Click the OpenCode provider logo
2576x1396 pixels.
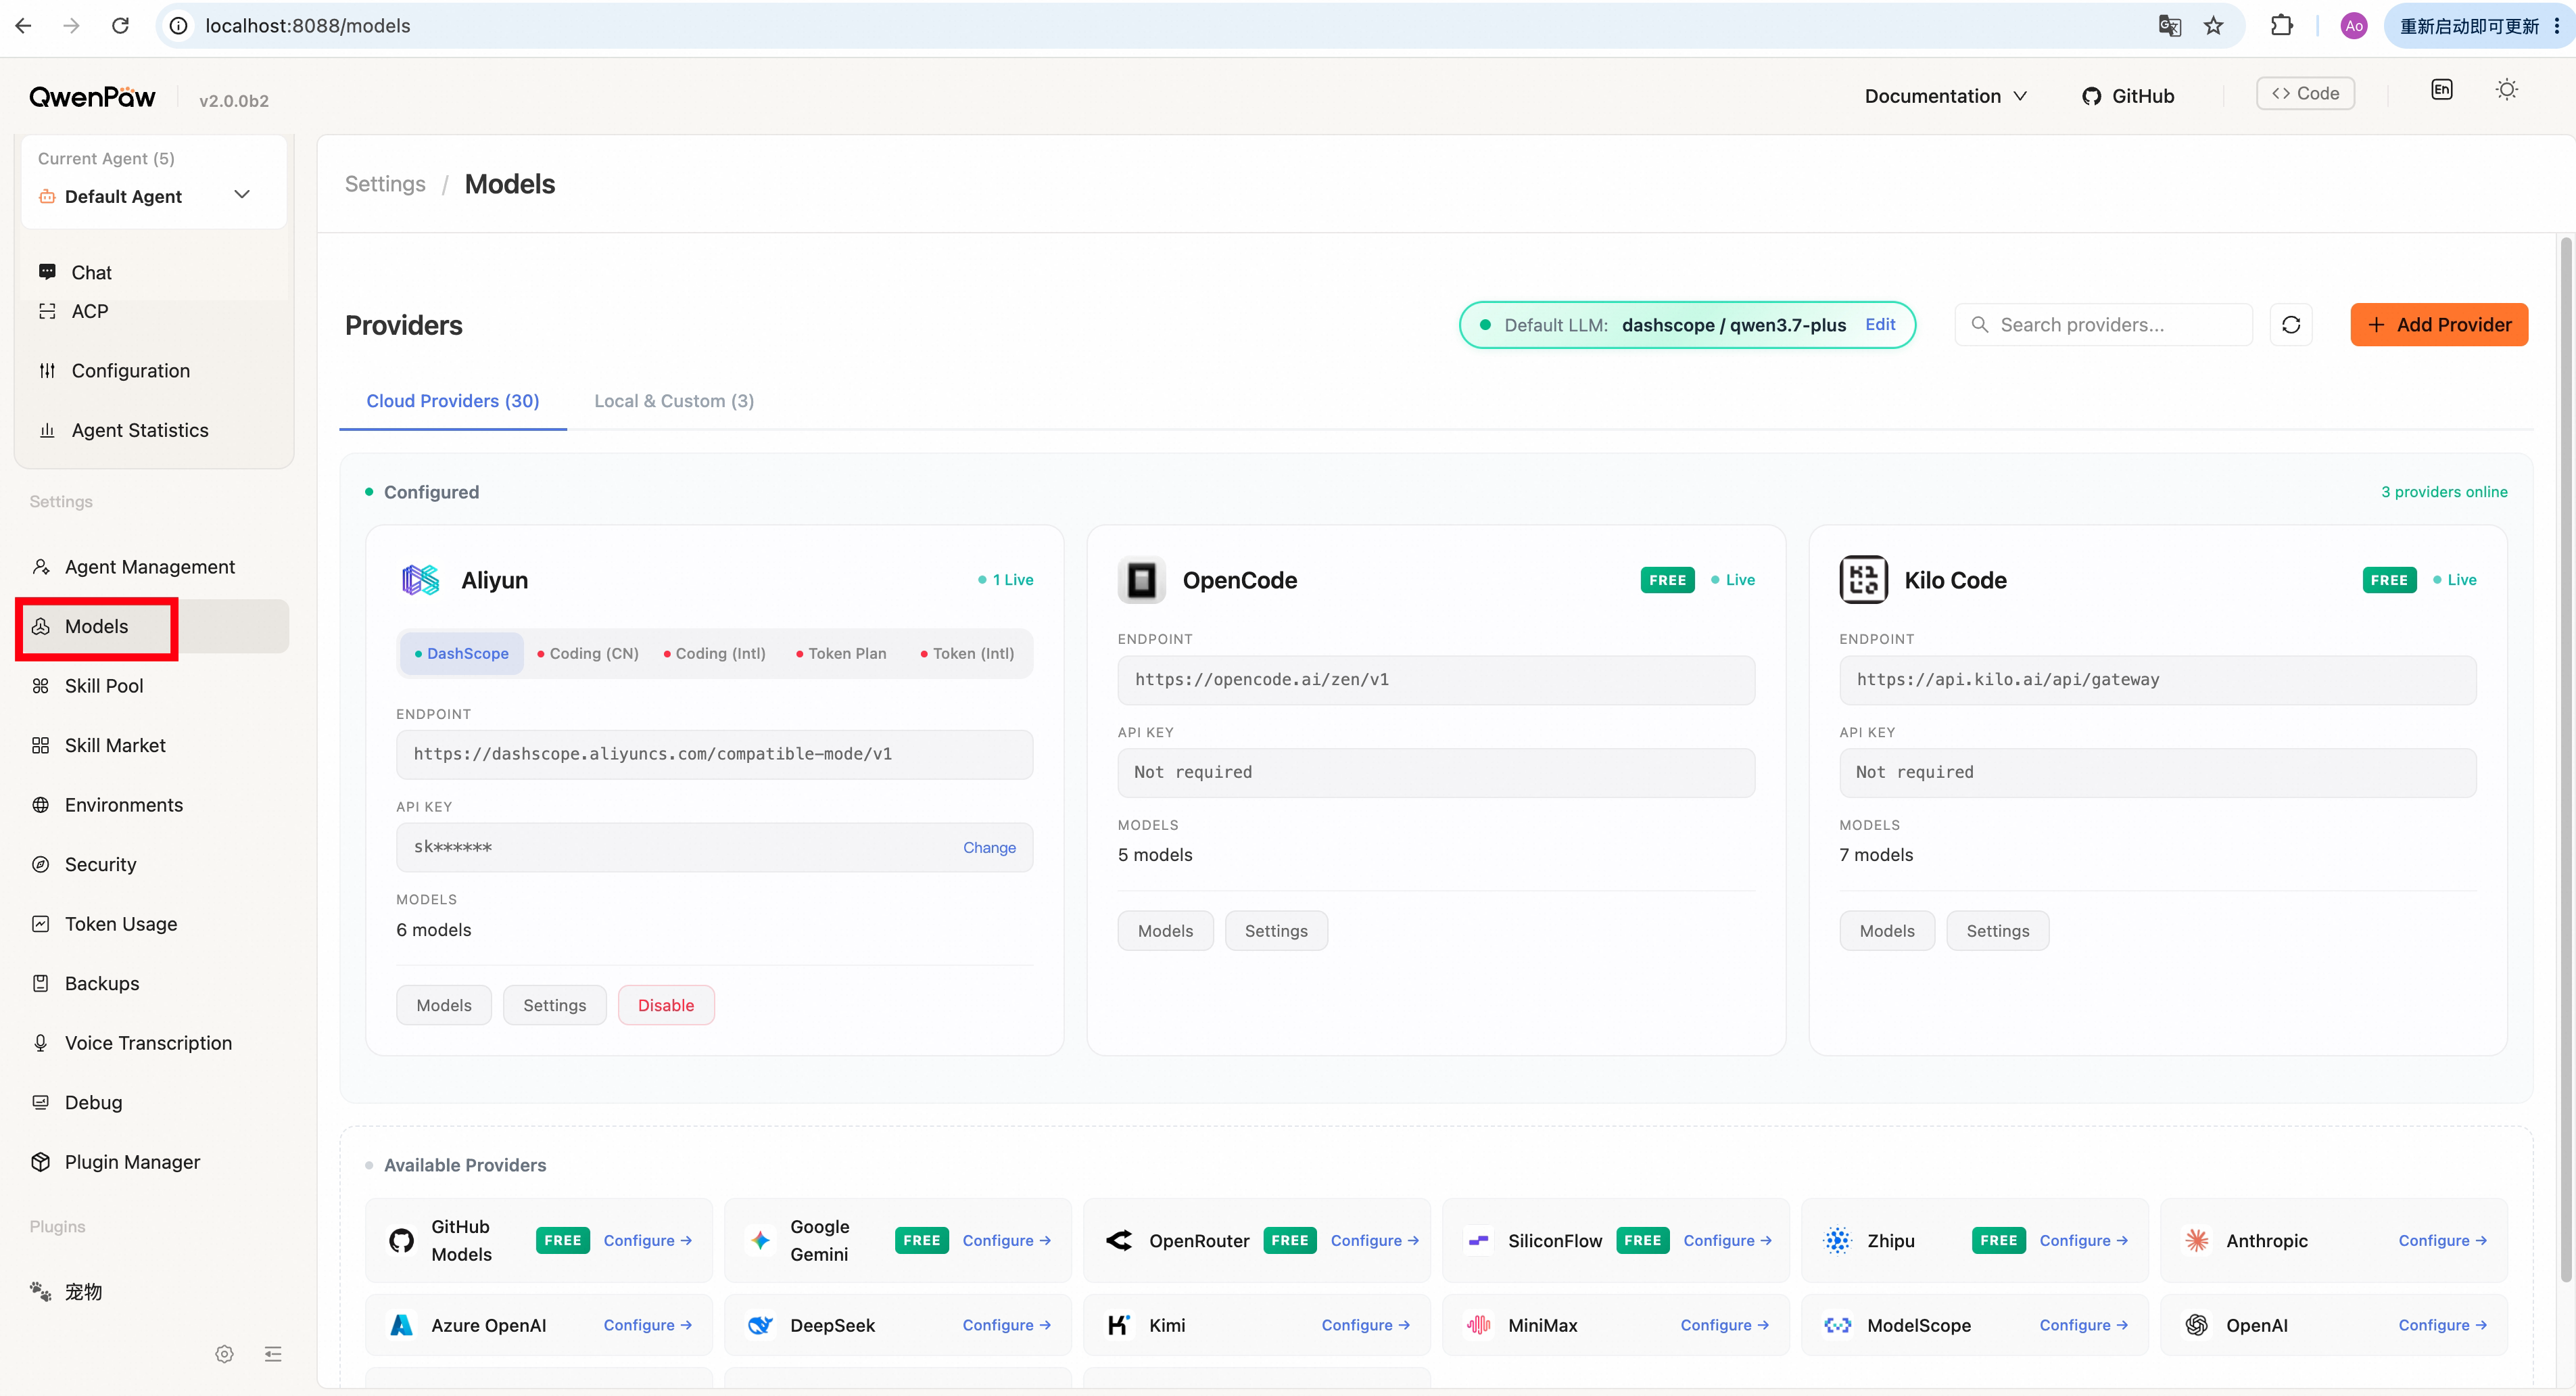pos(1141,580)
